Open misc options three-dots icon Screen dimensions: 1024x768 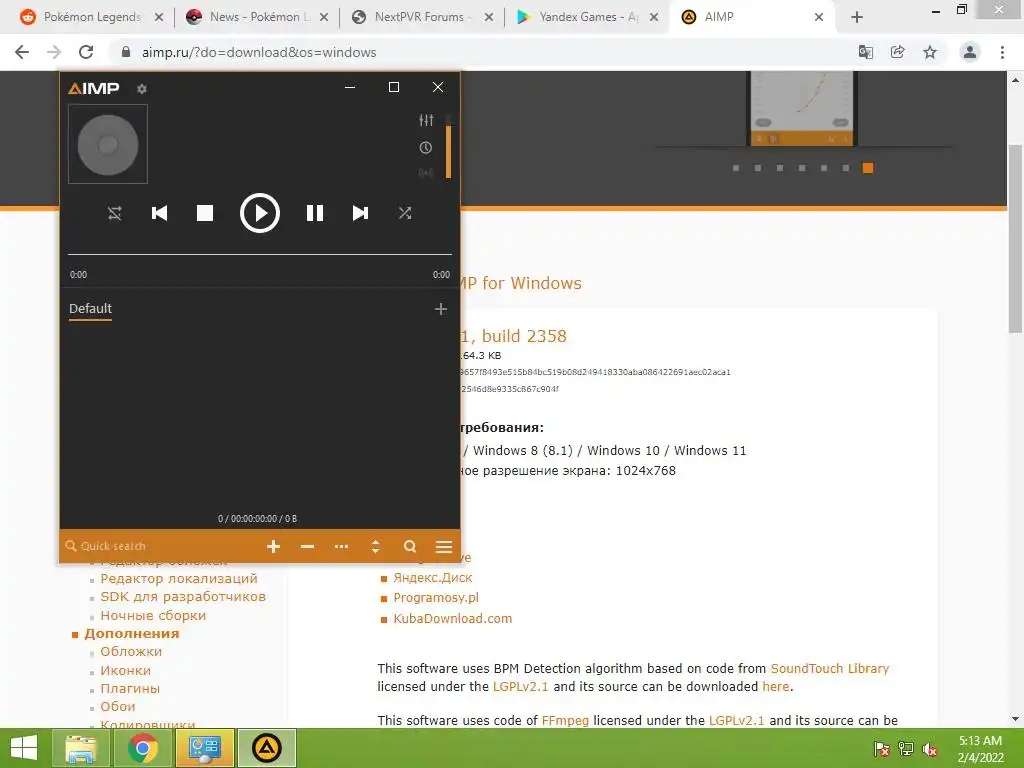point(342,547)
